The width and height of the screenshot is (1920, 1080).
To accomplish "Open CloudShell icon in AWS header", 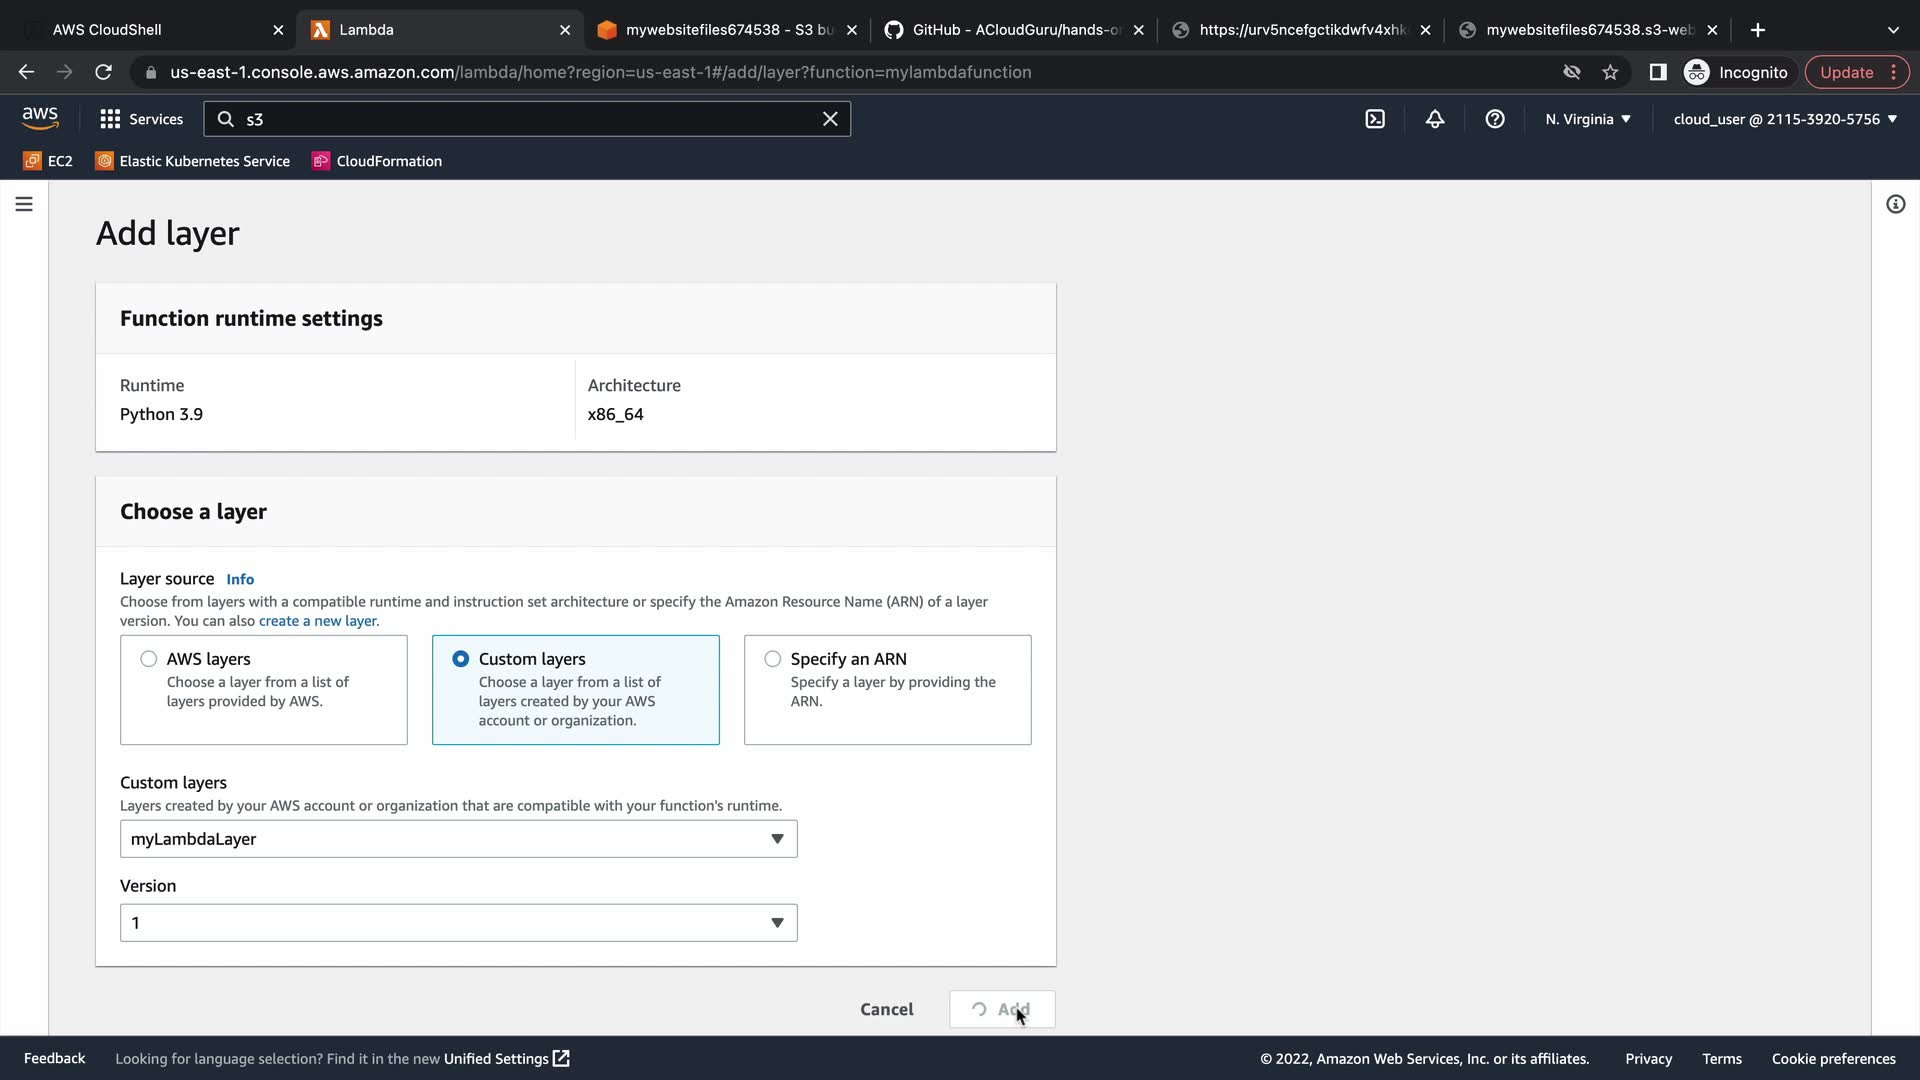I will 1375,119.
